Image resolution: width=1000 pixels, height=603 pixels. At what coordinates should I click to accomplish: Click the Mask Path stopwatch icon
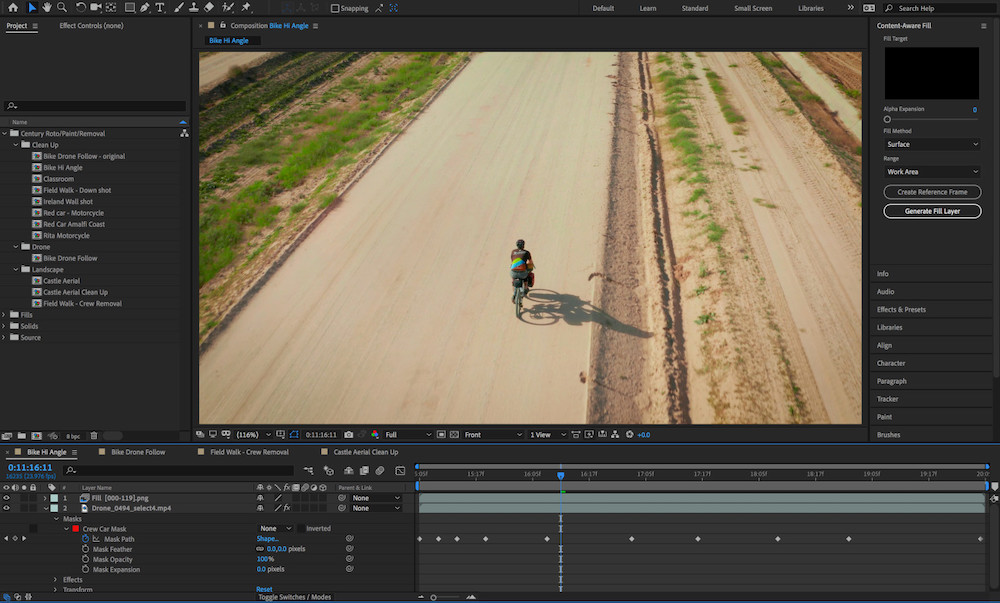(84, 539)
